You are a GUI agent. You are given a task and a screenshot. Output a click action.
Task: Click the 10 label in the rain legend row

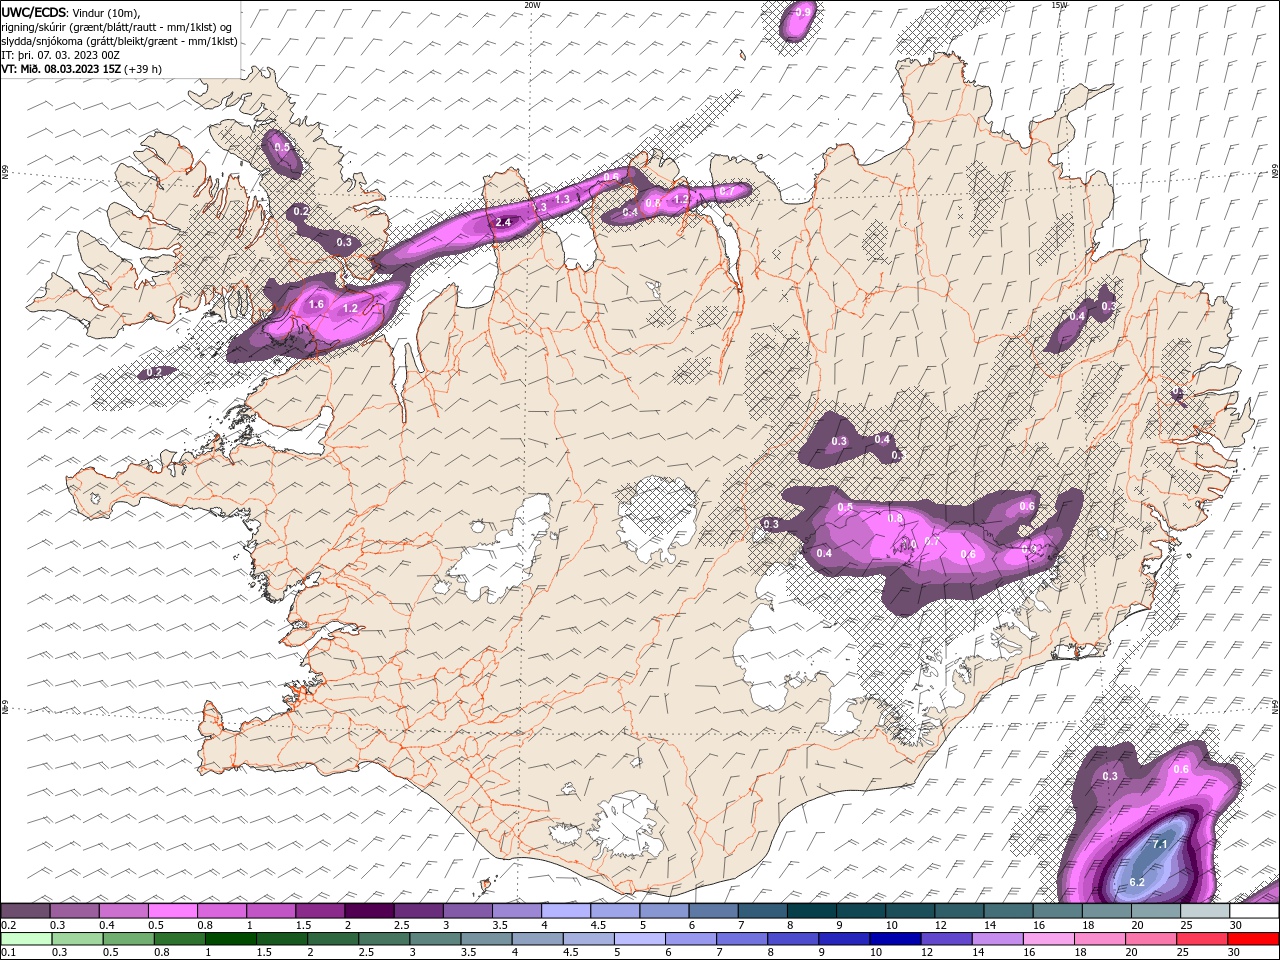click(x=876, y=952)
